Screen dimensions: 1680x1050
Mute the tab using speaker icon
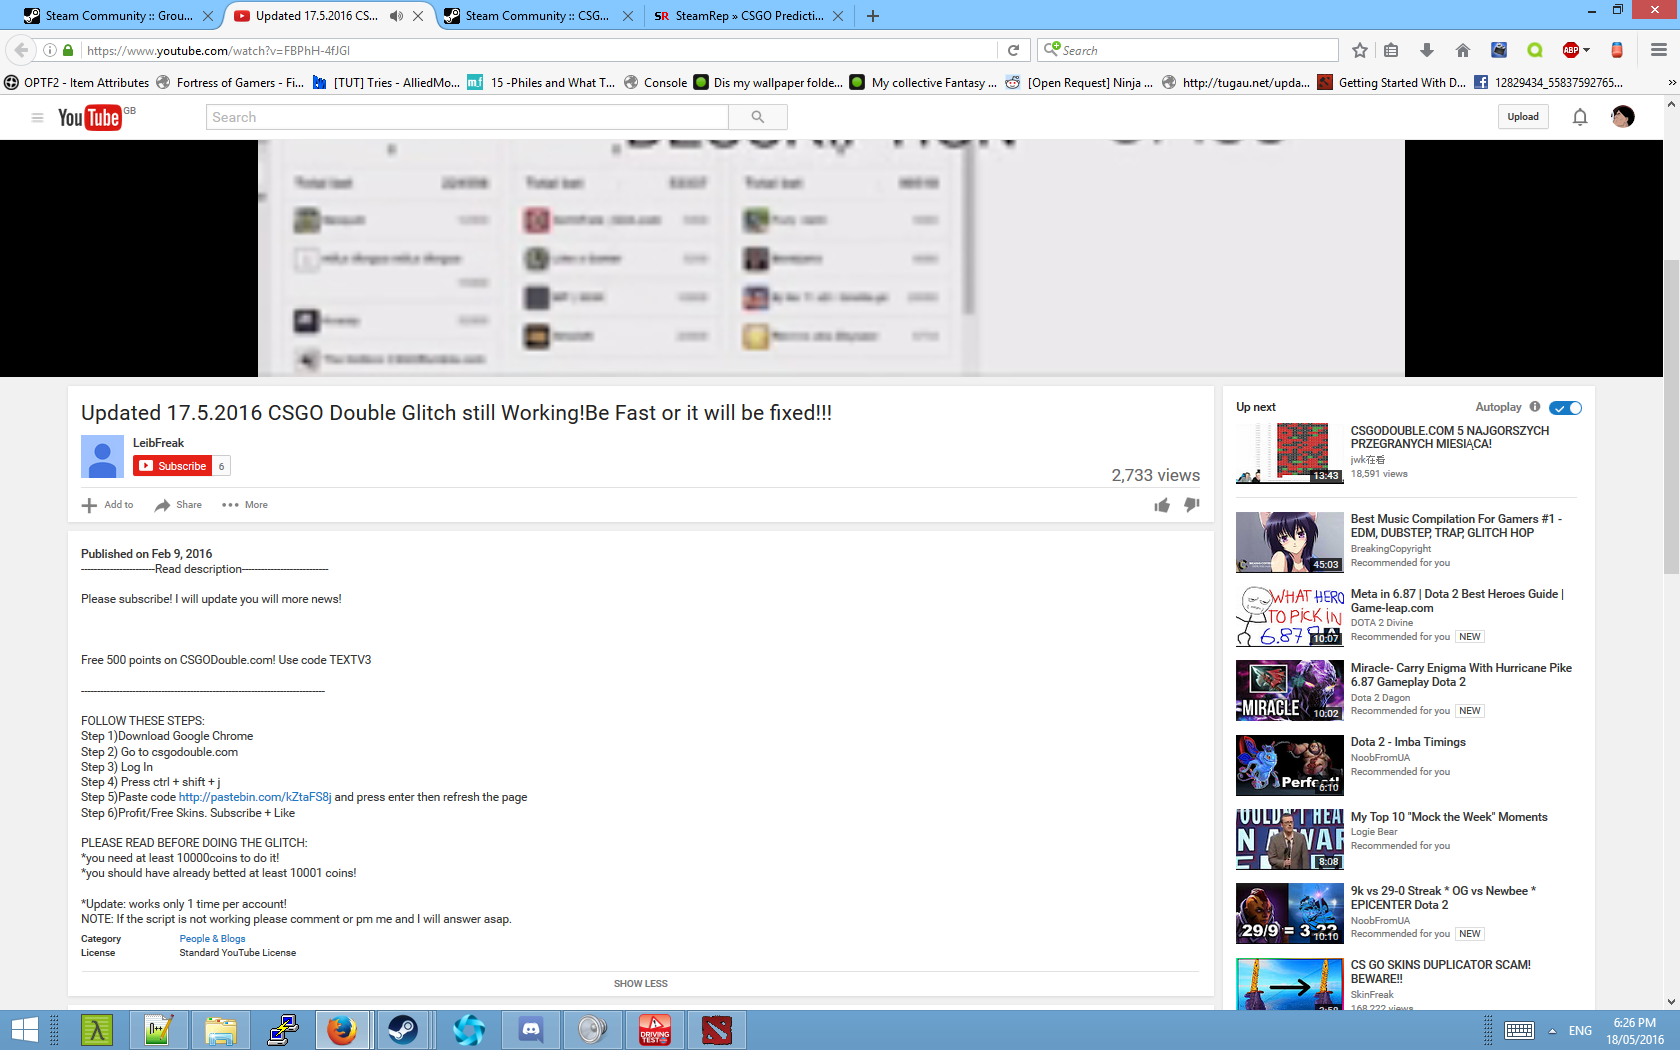pyautogui.click(x=396, y=16)
